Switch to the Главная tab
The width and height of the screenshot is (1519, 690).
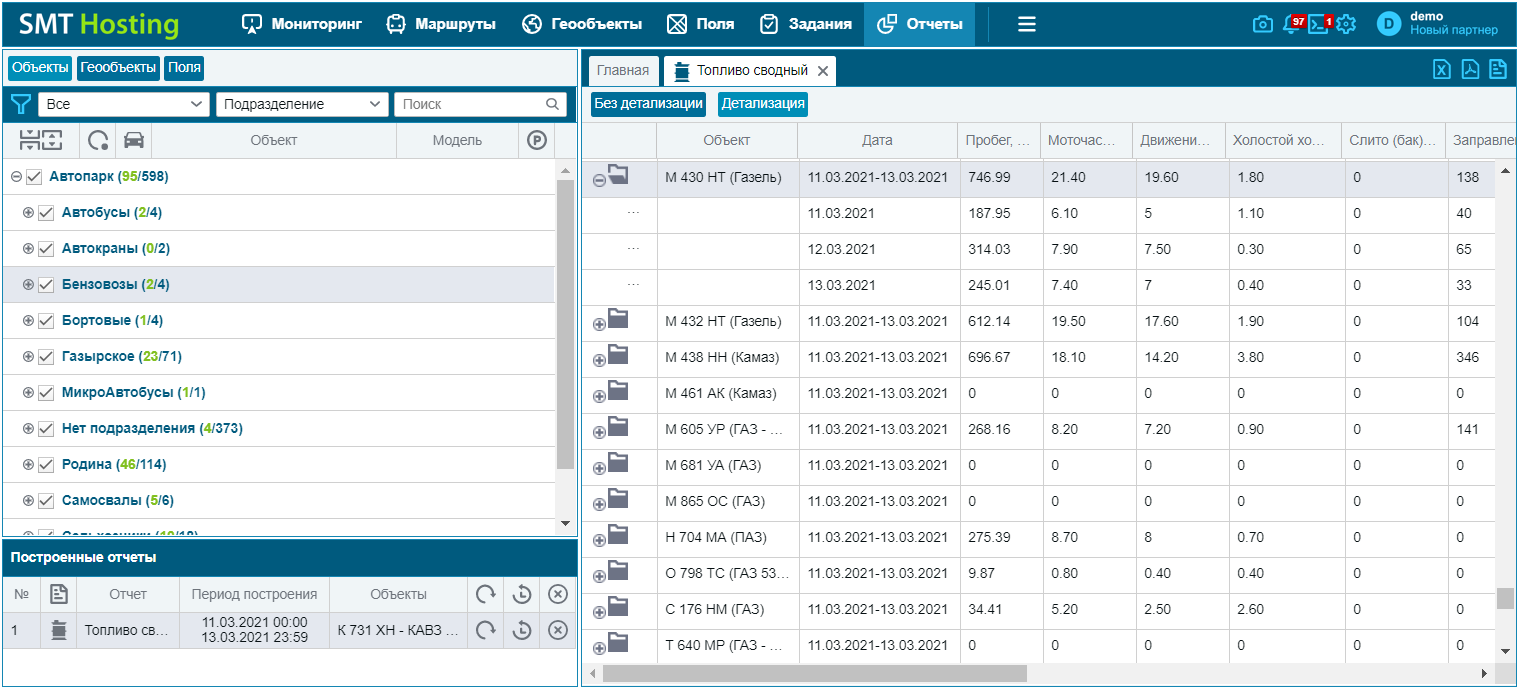coord(623,71)
